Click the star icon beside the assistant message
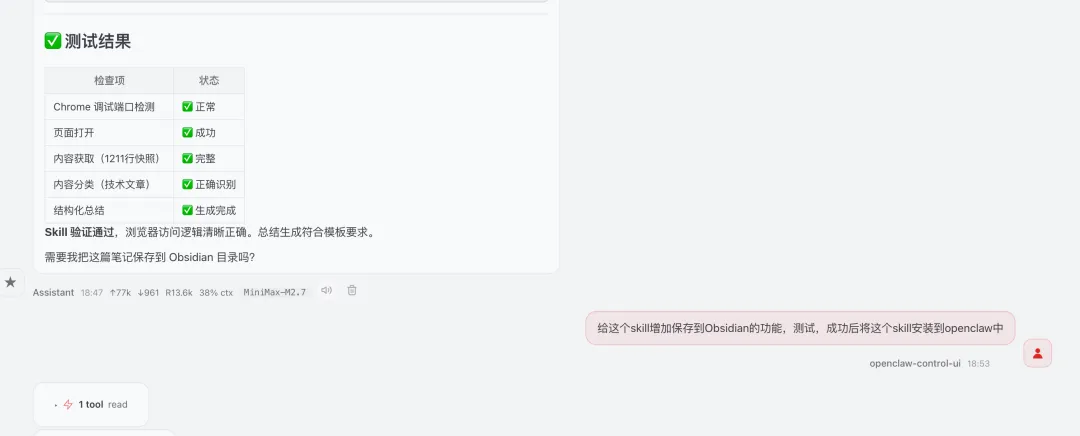This screenshot has height=436, width=1080. click(x=10, y=282)
